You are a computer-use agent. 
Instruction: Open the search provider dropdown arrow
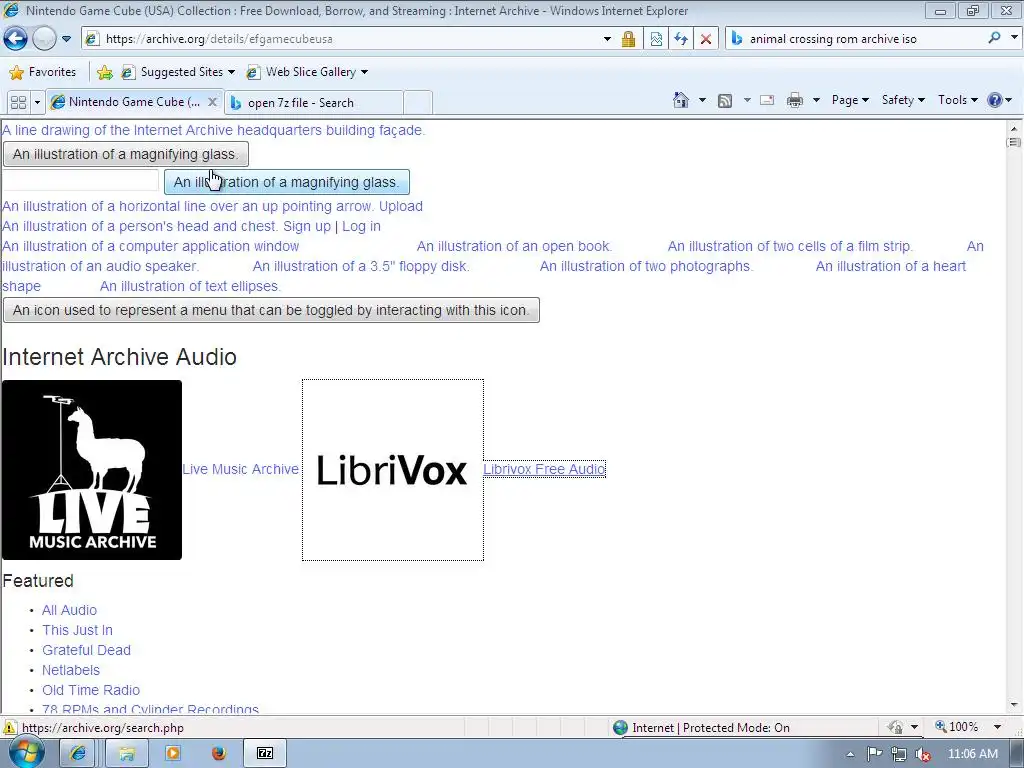(1014, 38)
